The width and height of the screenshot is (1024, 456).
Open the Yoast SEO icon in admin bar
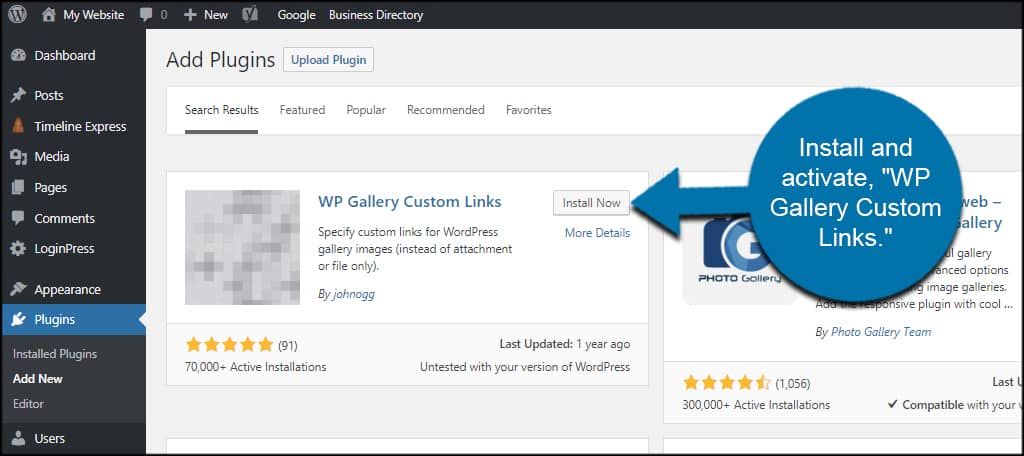click(x=250, y=14)
